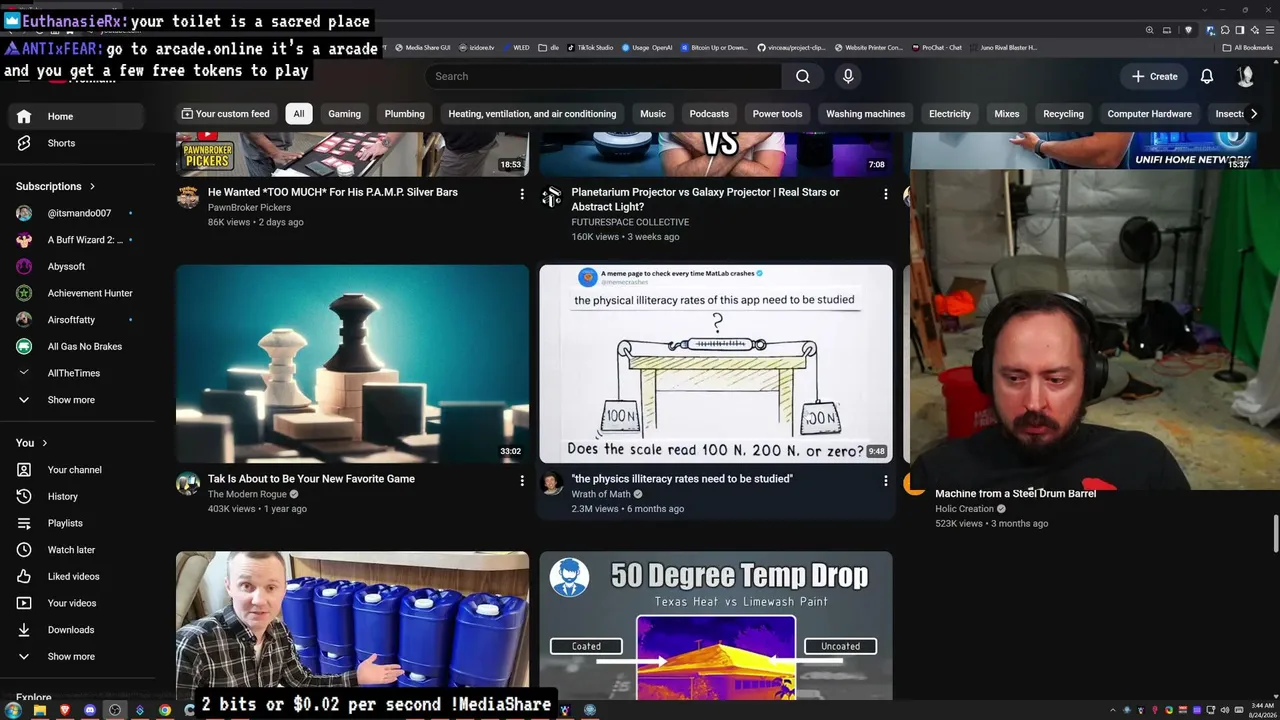Expand the Subscriptions section header
This screenshot has width=1280, height=720.
click(x=56, y=186)
